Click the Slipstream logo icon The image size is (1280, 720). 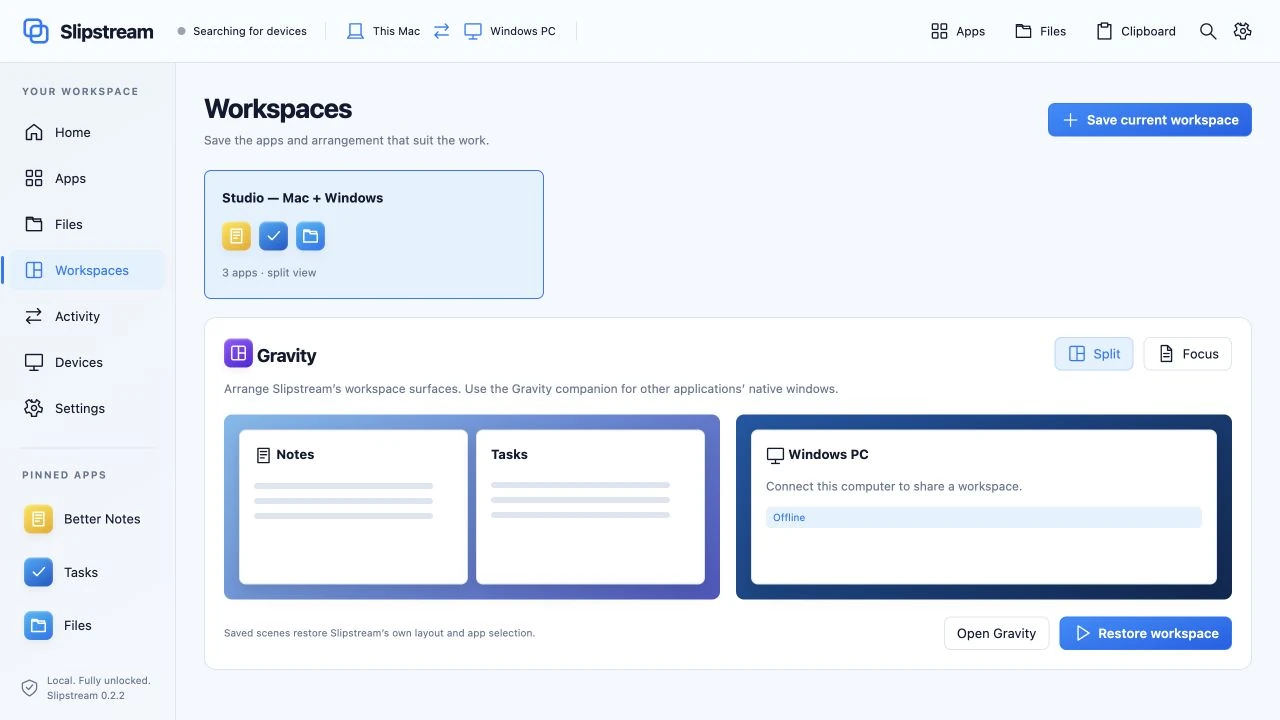(36, 31)
